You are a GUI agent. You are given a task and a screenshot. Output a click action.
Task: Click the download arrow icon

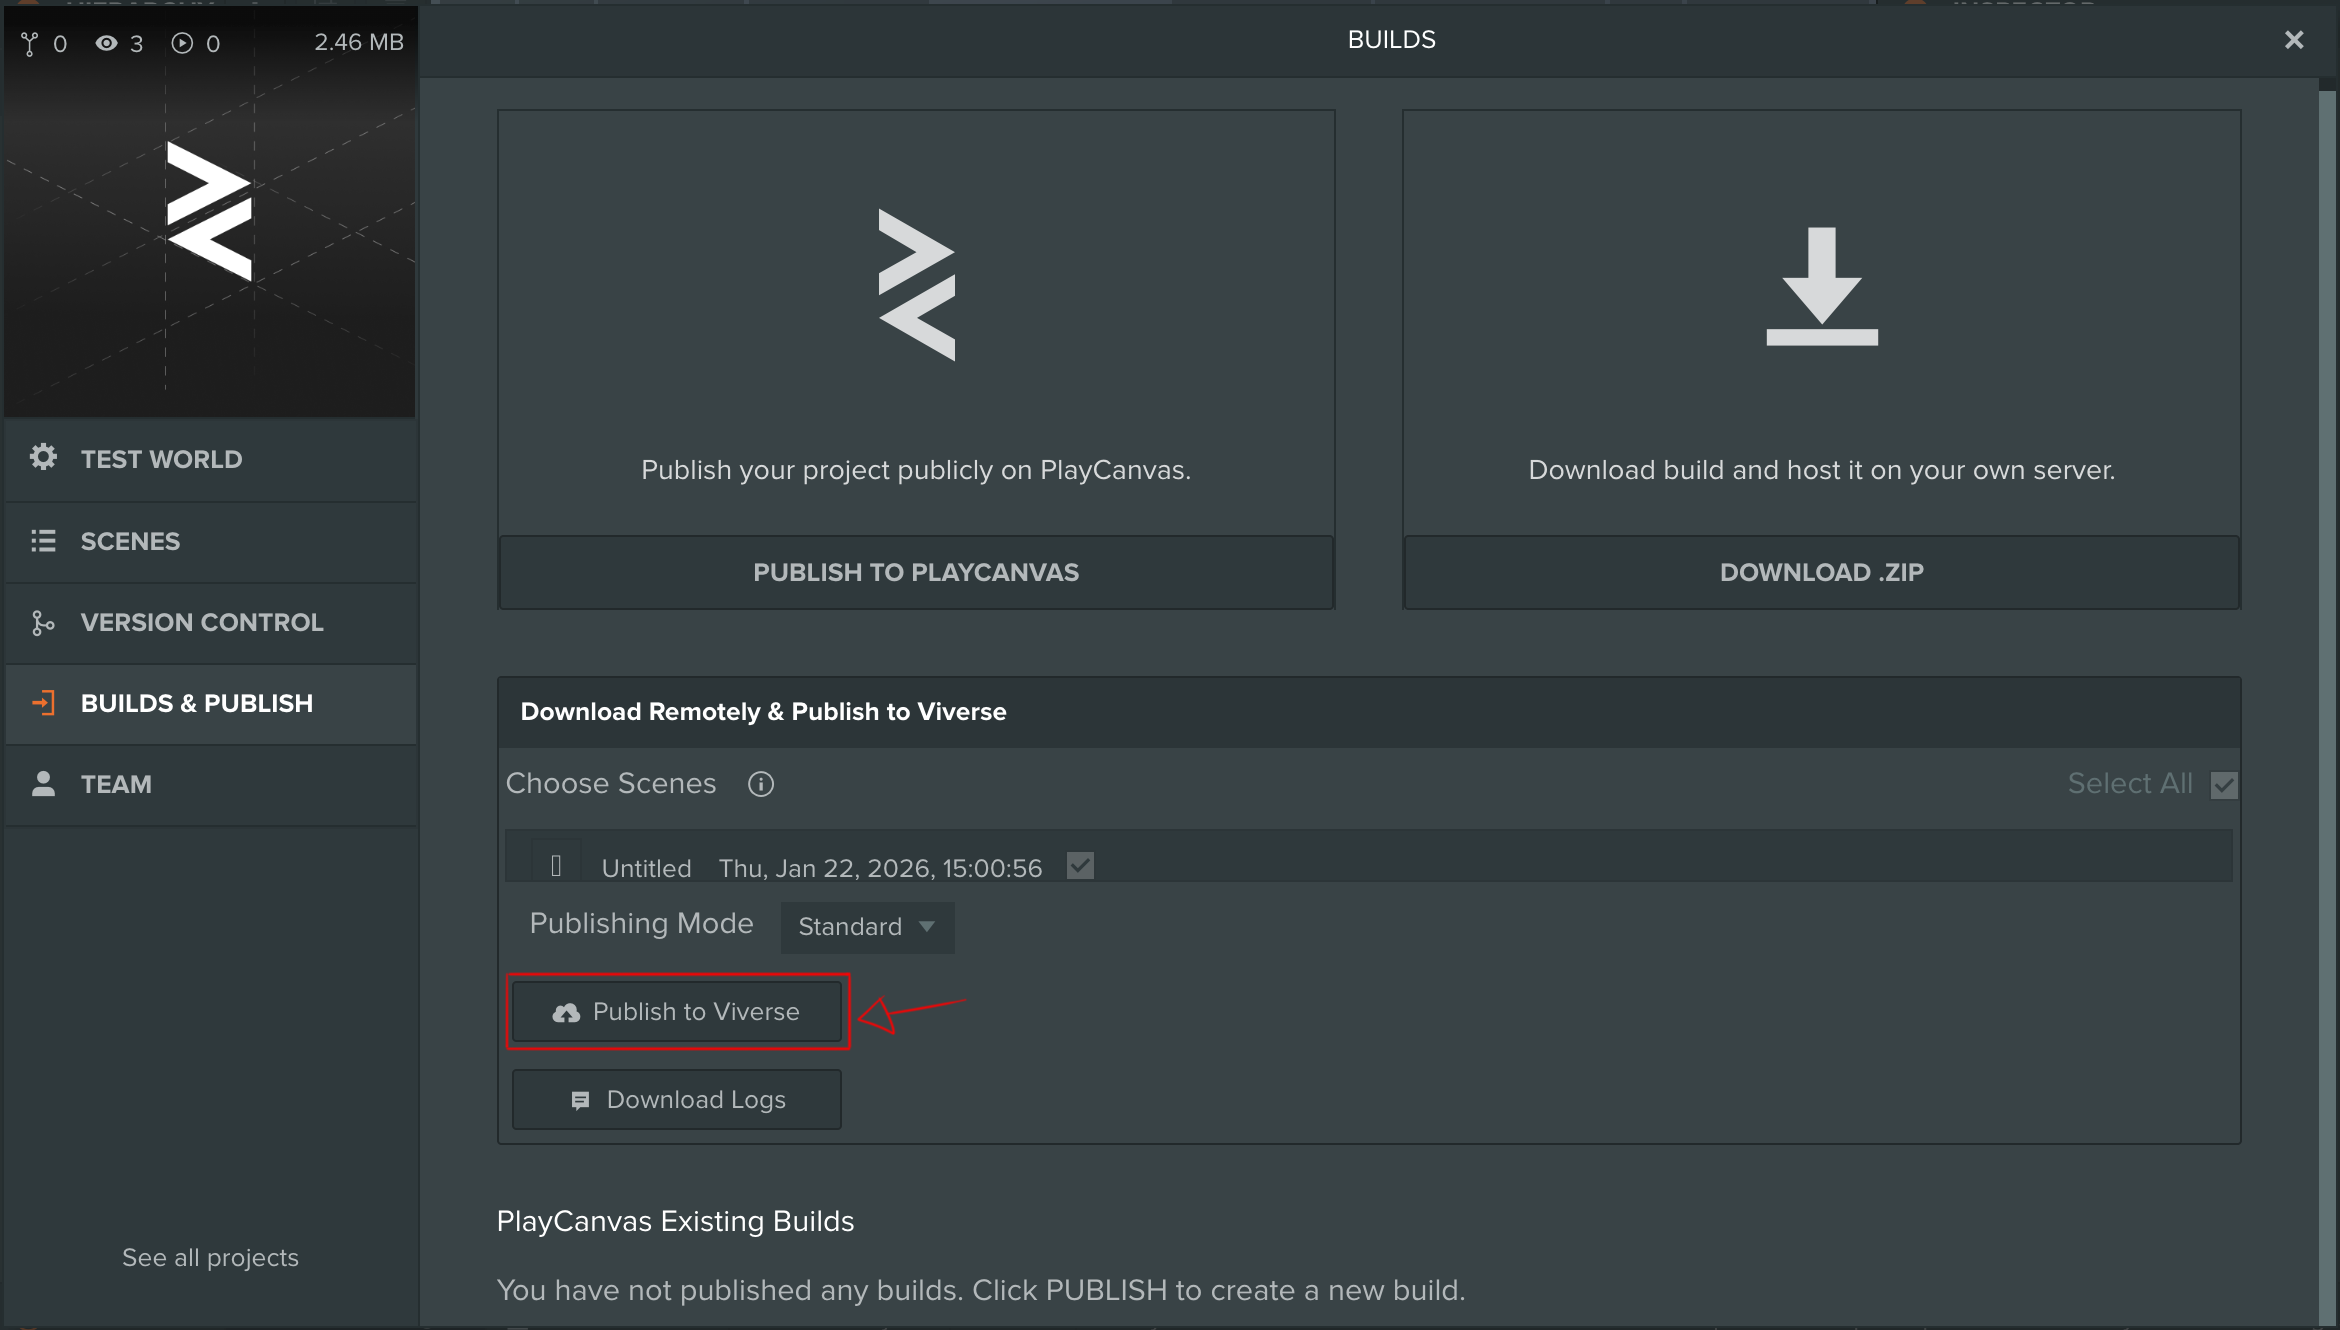click(1821, 287)
